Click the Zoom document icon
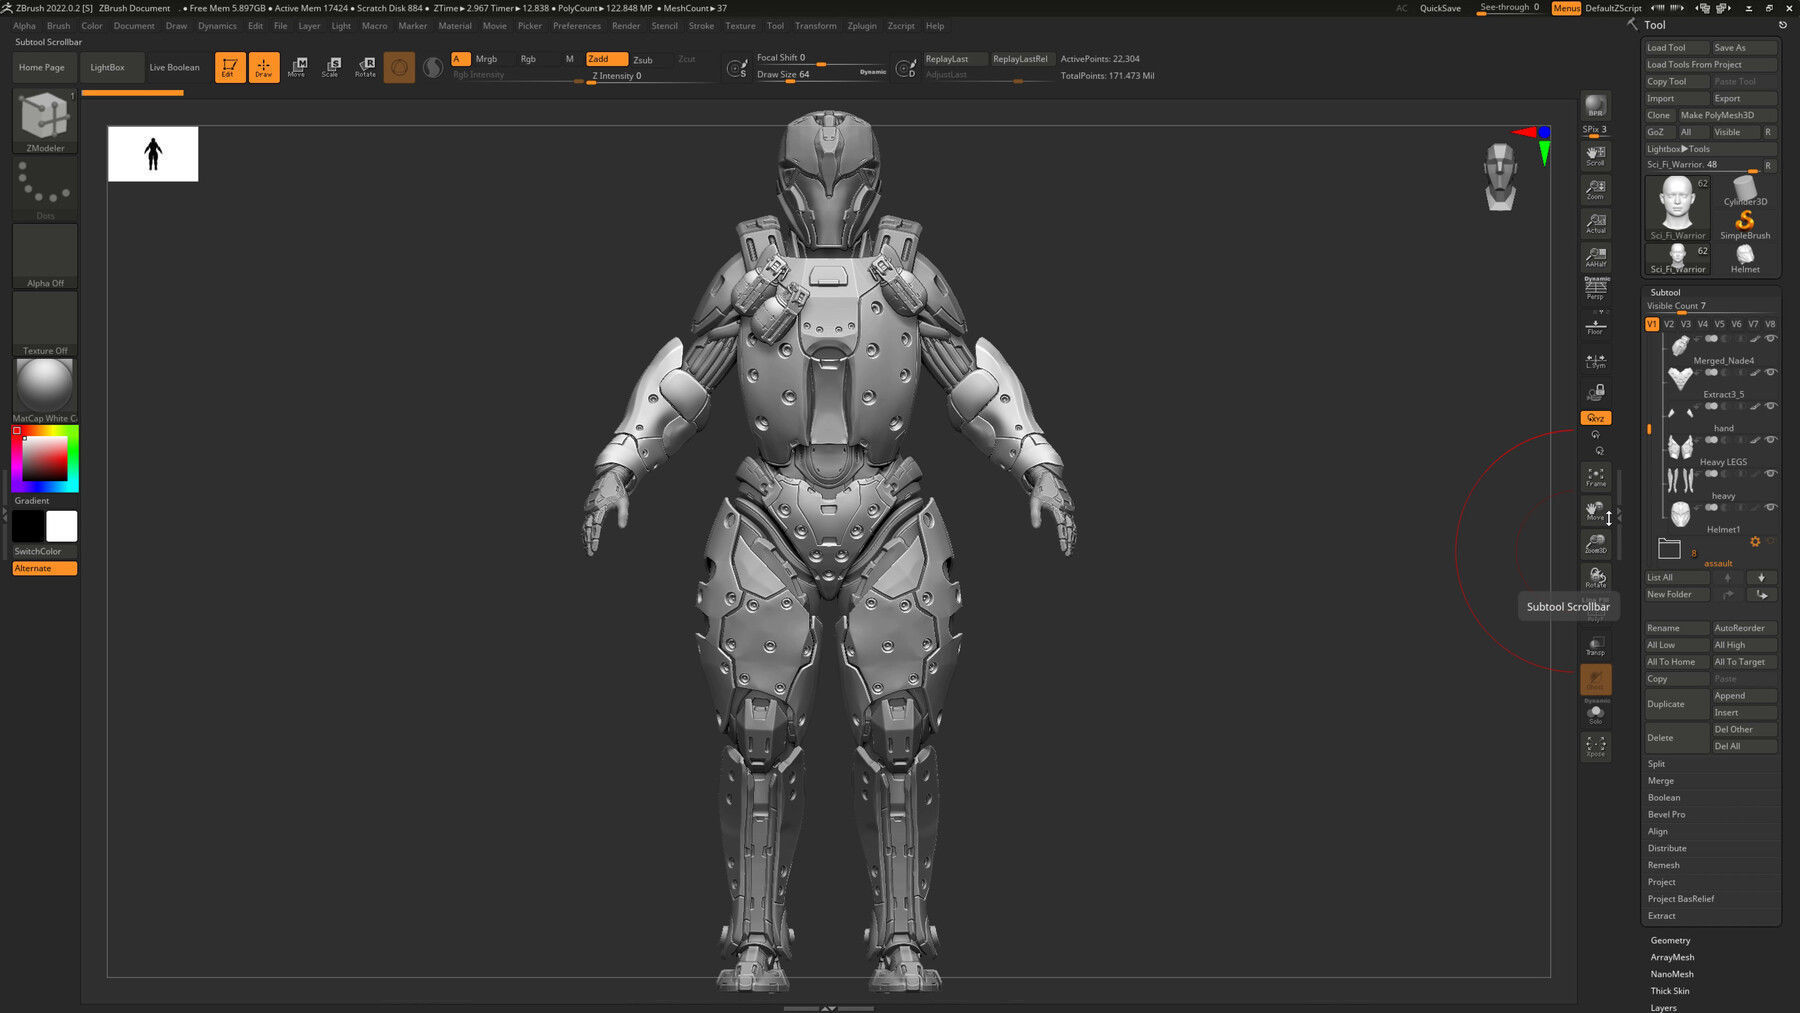 (x=1596, y=189)
